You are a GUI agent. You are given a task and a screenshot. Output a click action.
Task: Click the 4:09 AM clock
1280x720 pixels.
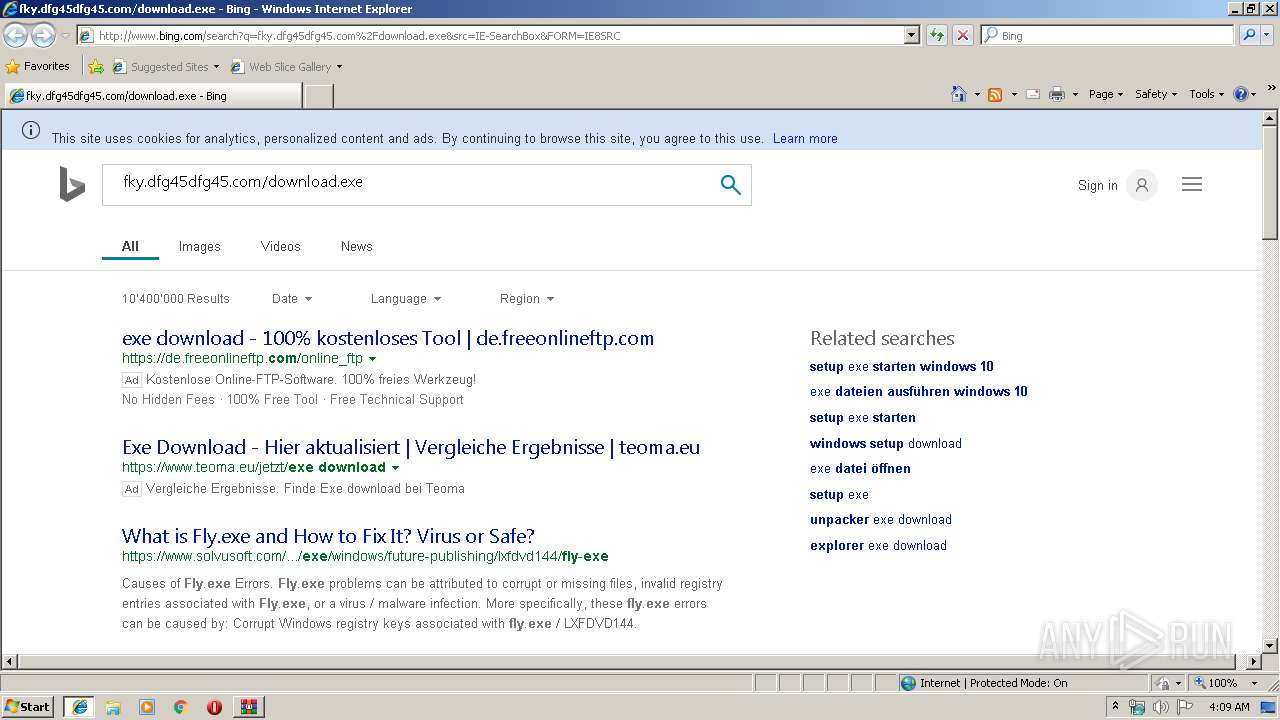[x=1229, y=707]
